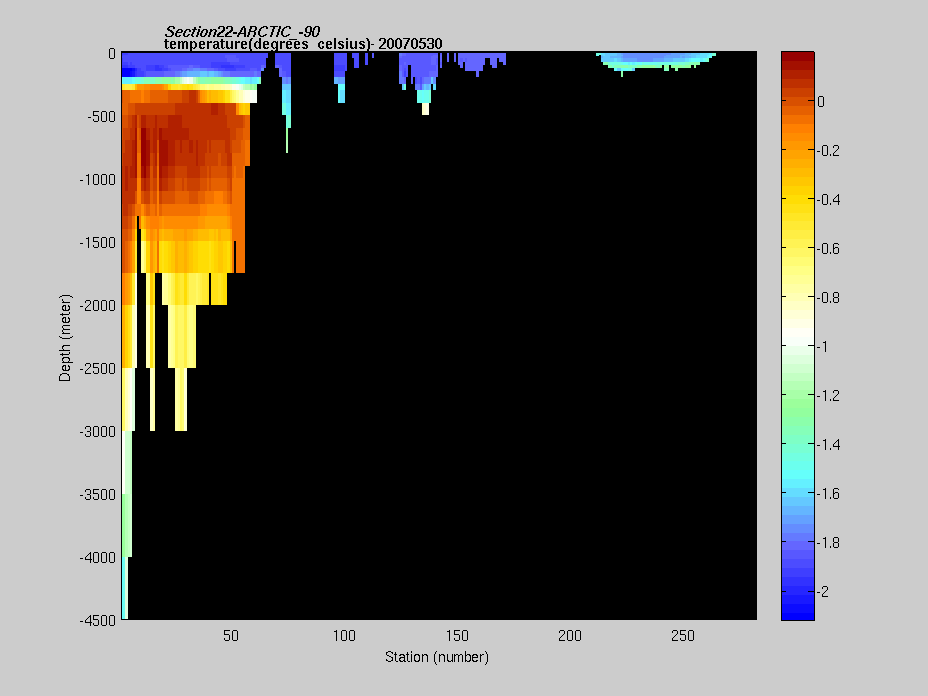This screenshot has height=696, width=928.
Task: Click the x-axis tick label 50
Action: (231, 636)
